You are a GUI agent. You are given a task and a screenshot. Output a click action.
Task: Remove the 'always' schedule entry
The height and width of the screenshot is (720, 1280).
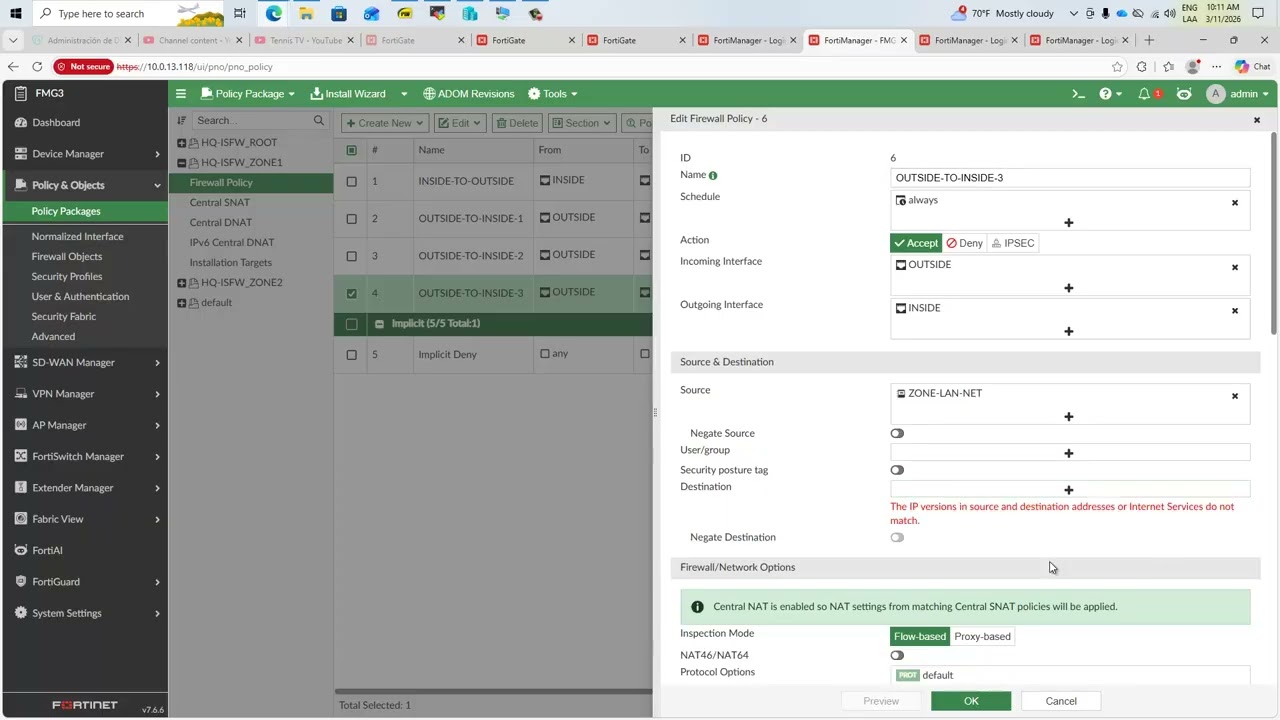(x=1235, y=203)
